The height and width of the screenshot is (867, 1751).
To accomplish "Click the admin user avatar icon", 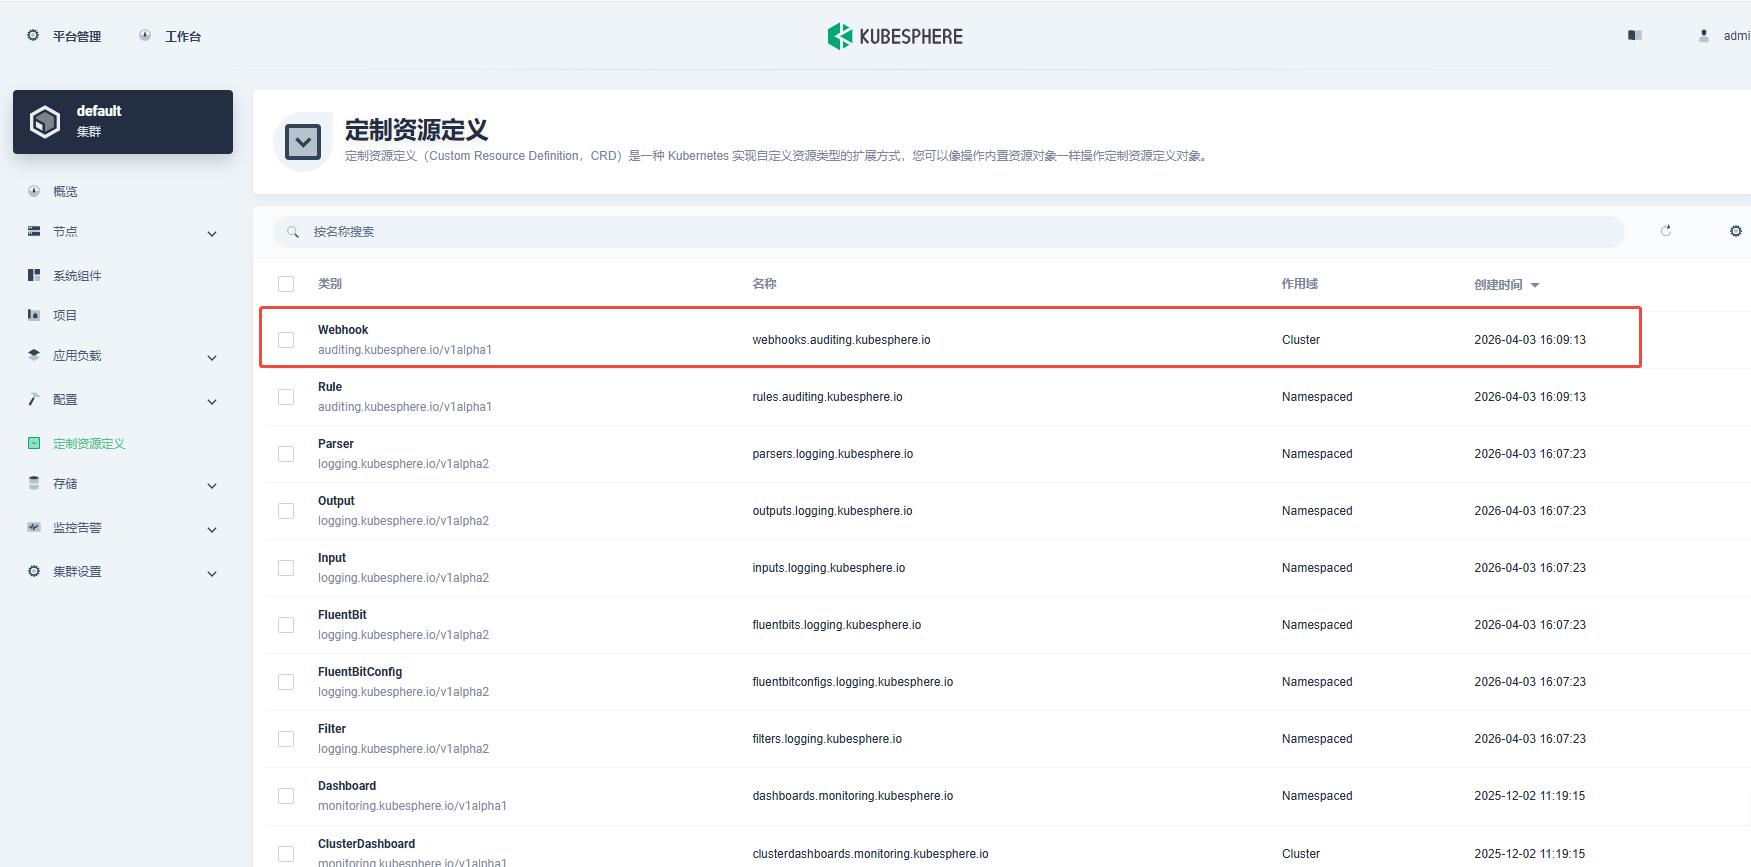I will coord(1704,35).
